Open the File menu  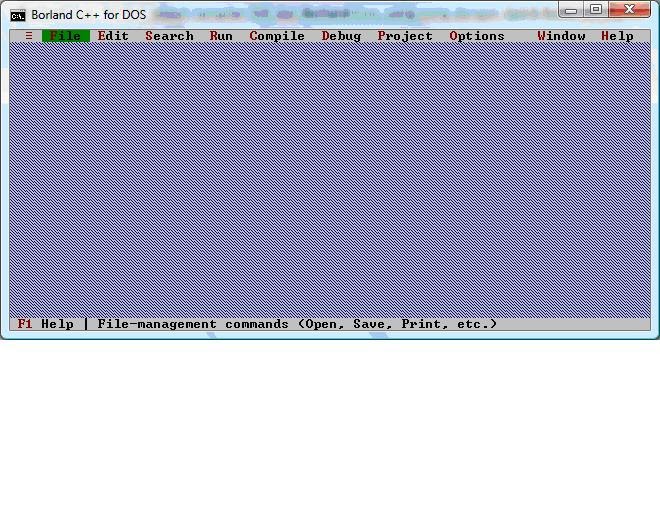pyautogui.click(x=66, y=36)
